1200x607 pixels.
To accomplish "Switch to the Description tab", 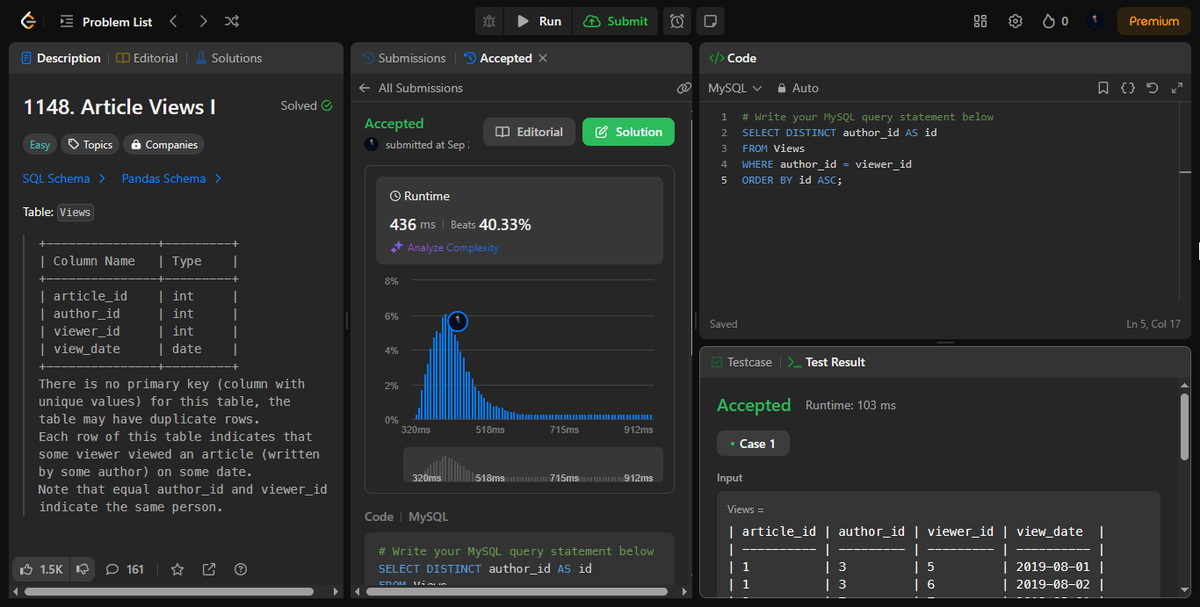I will (x=61, y=58).
